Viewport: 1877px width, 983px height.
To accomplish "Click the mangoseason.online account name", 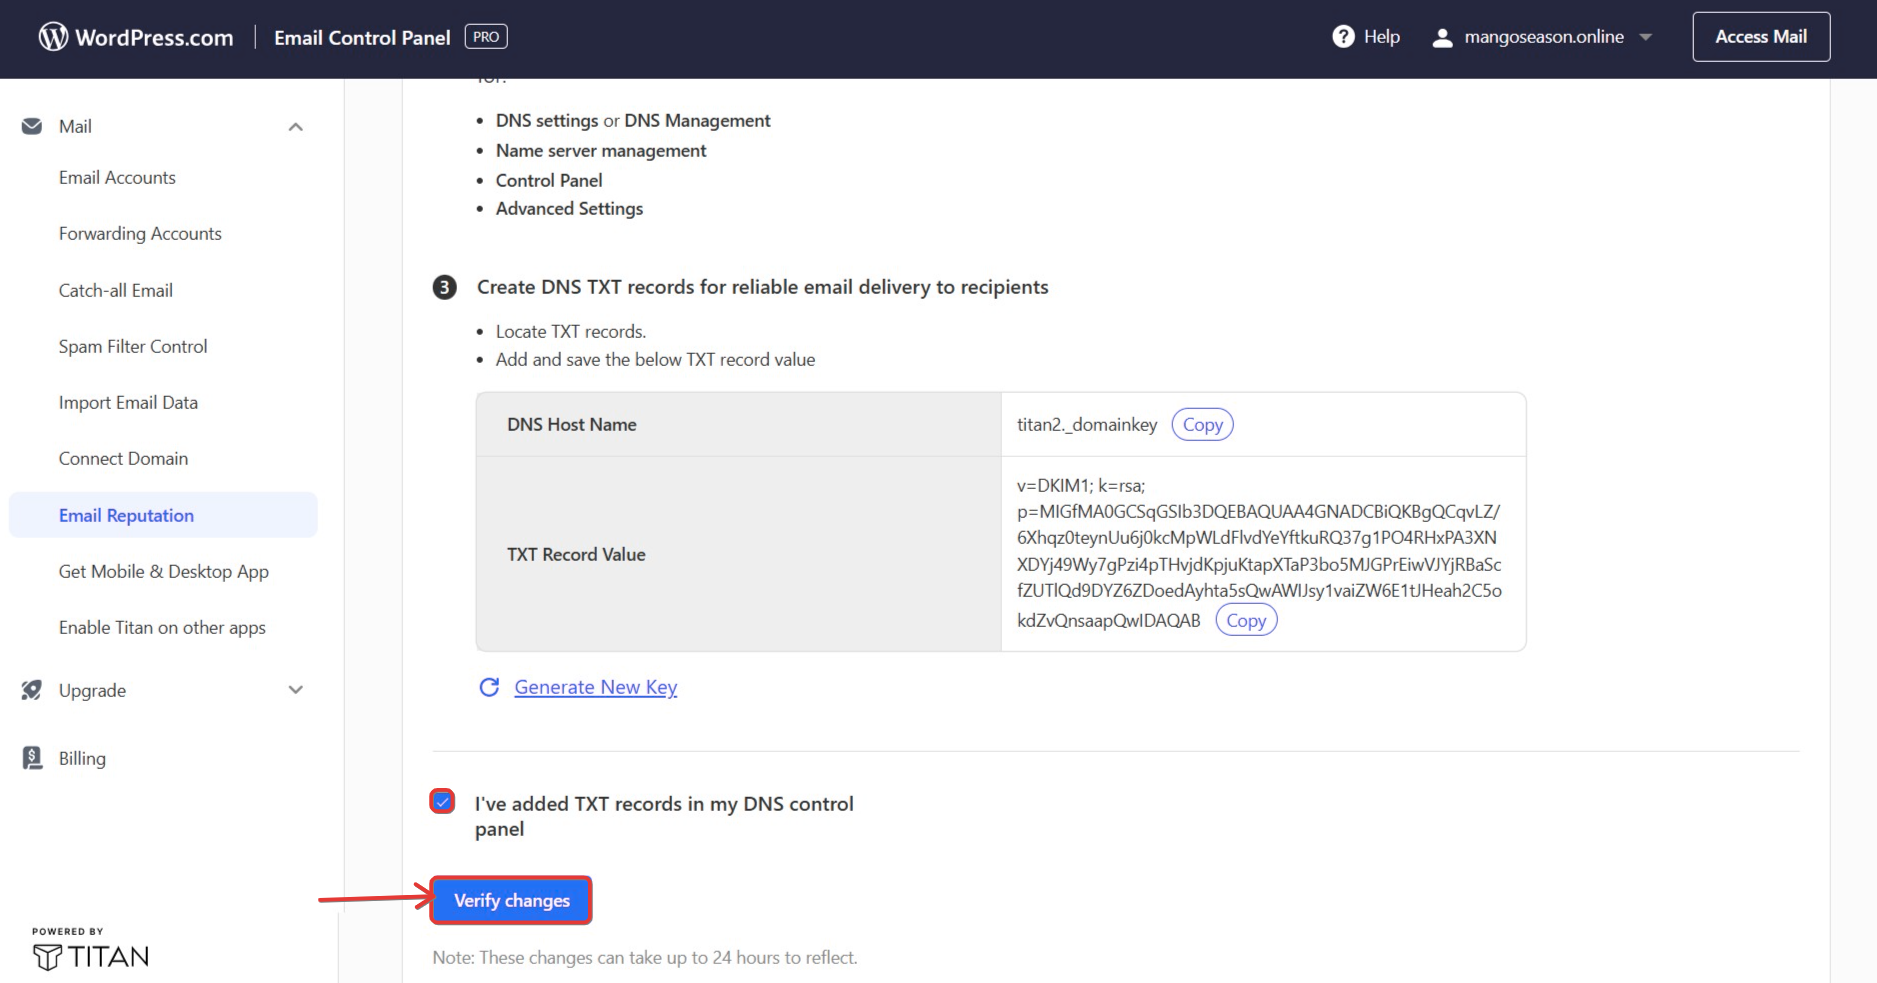I will (1544, 37).
